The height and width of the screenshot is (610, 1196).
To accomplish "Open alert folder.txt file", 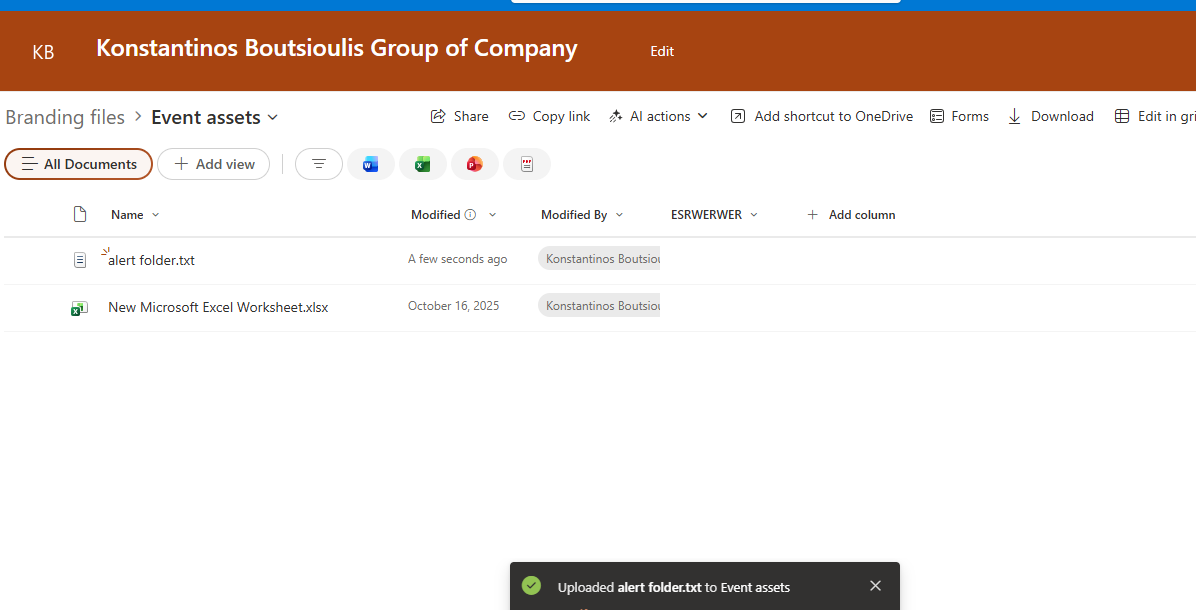I will [152, 260].
